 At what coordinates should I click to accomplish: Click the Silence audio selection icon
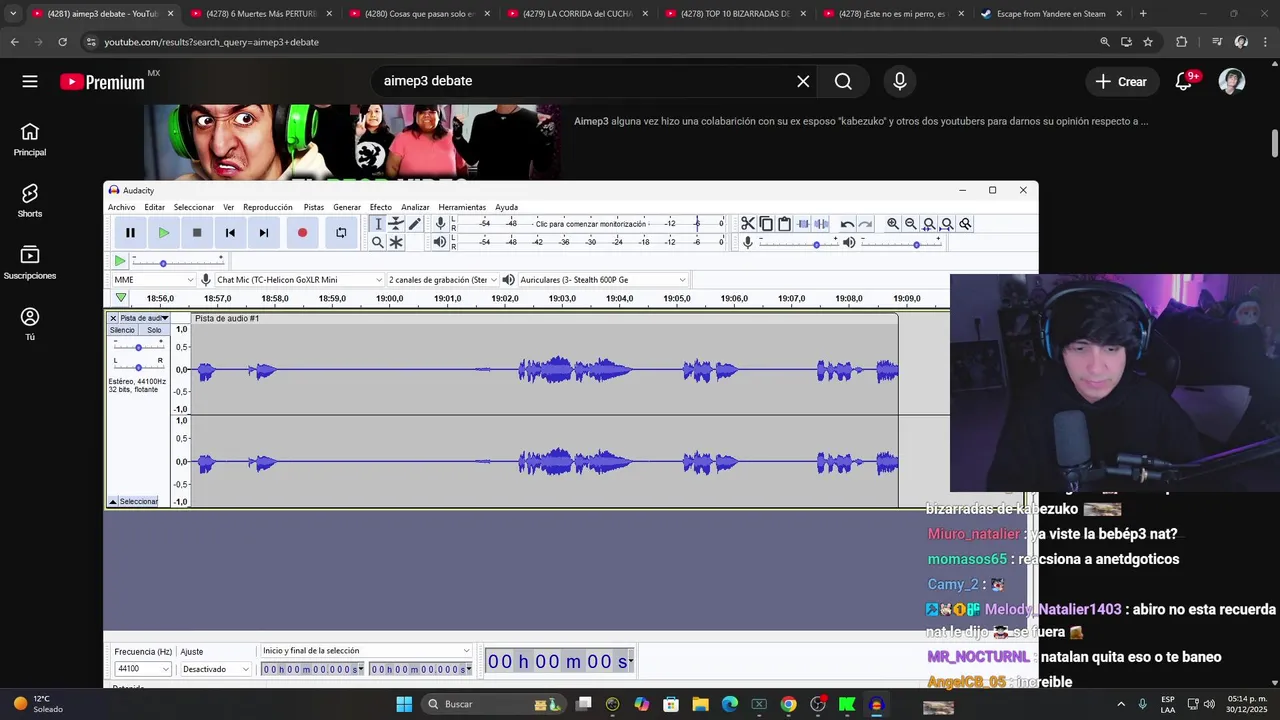[x=822, y=224]
